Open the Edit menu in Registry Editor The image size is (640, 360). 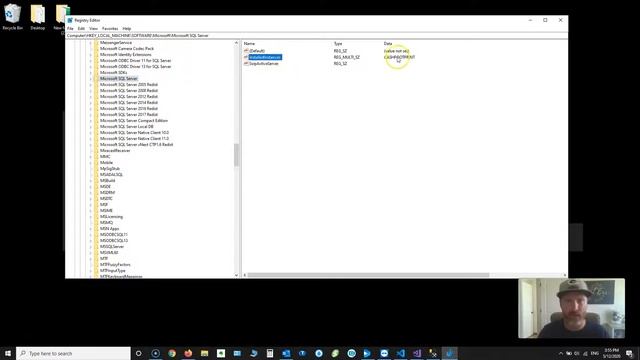(81, 29)
